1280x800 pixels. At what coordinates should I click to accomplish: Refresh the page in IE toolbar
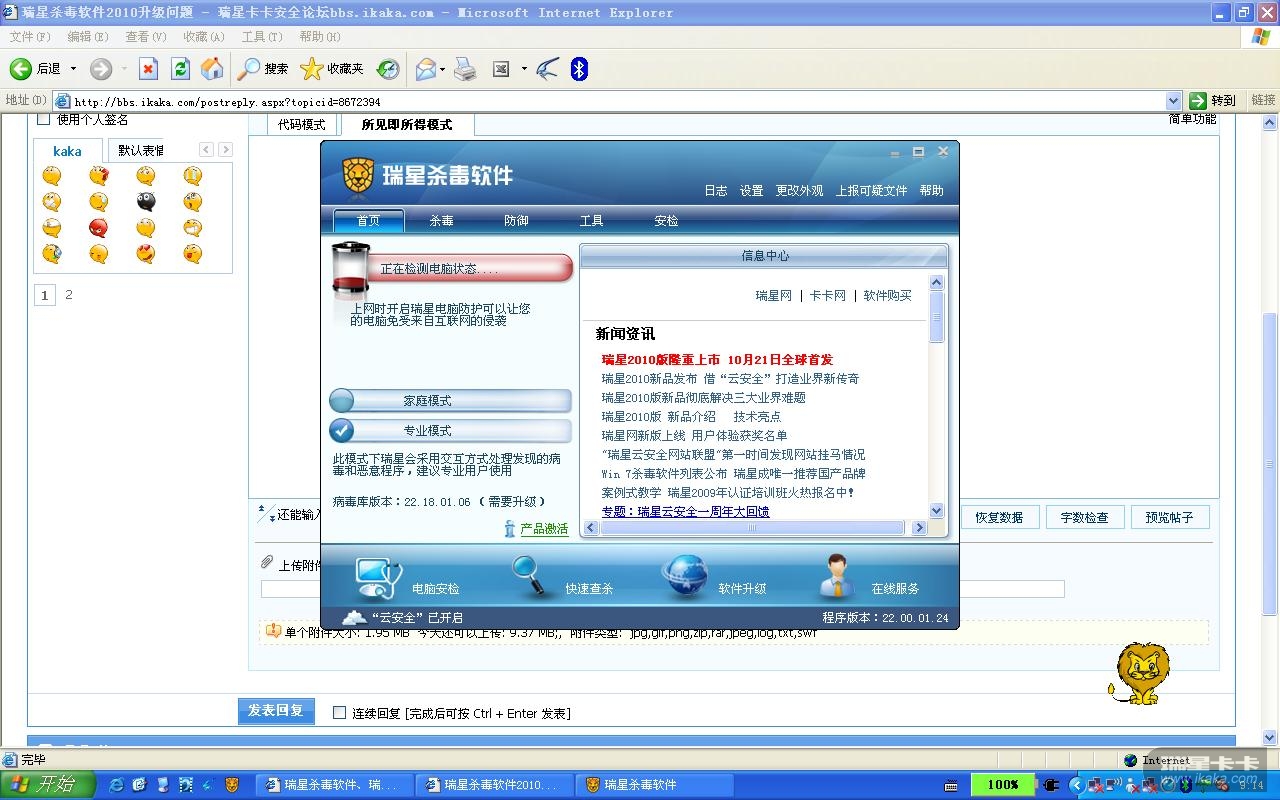[180, 69]
